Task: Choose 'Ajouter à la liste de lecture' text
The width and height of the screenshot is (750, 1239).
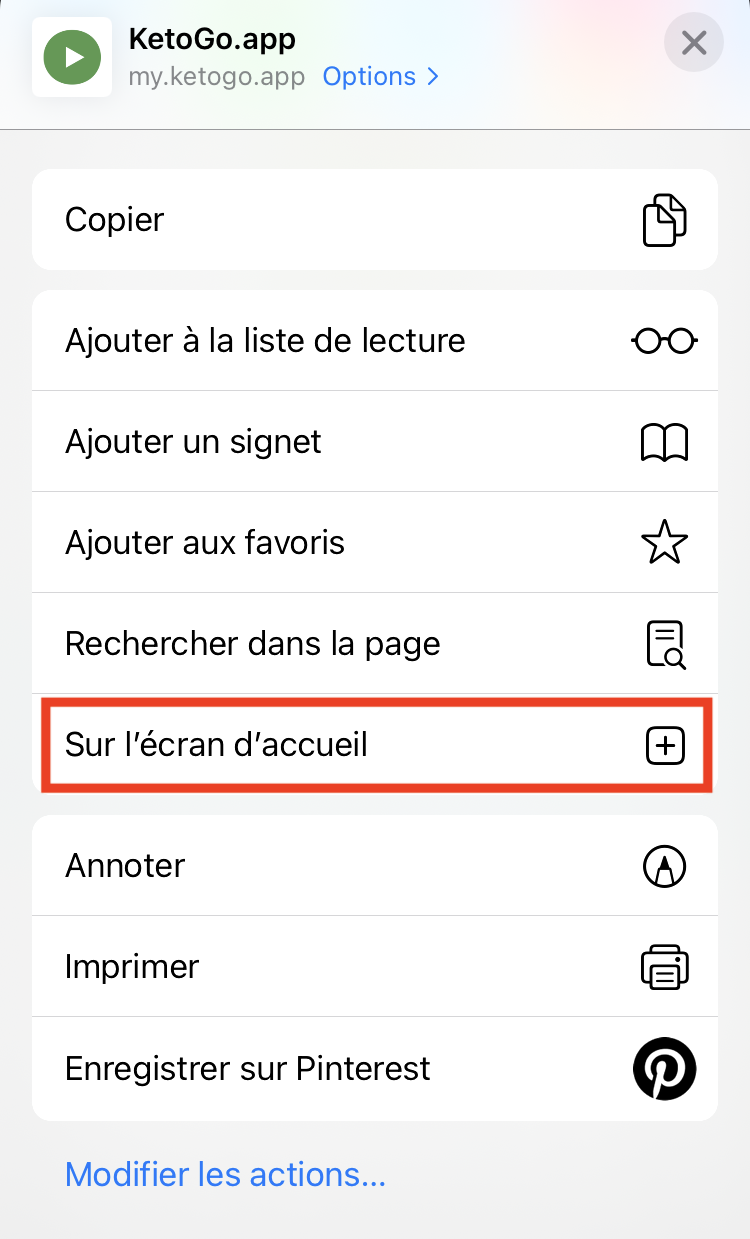Action: pyautogui.click(x=265, y=341)
